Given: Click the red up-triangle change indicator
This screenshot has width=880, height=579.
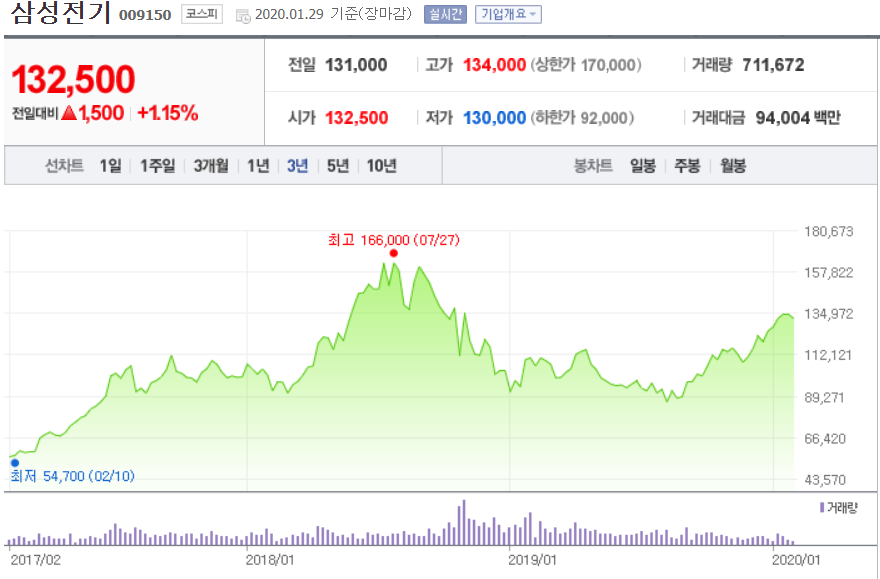Looking at the screenshot, I should (x=69, y=113).
